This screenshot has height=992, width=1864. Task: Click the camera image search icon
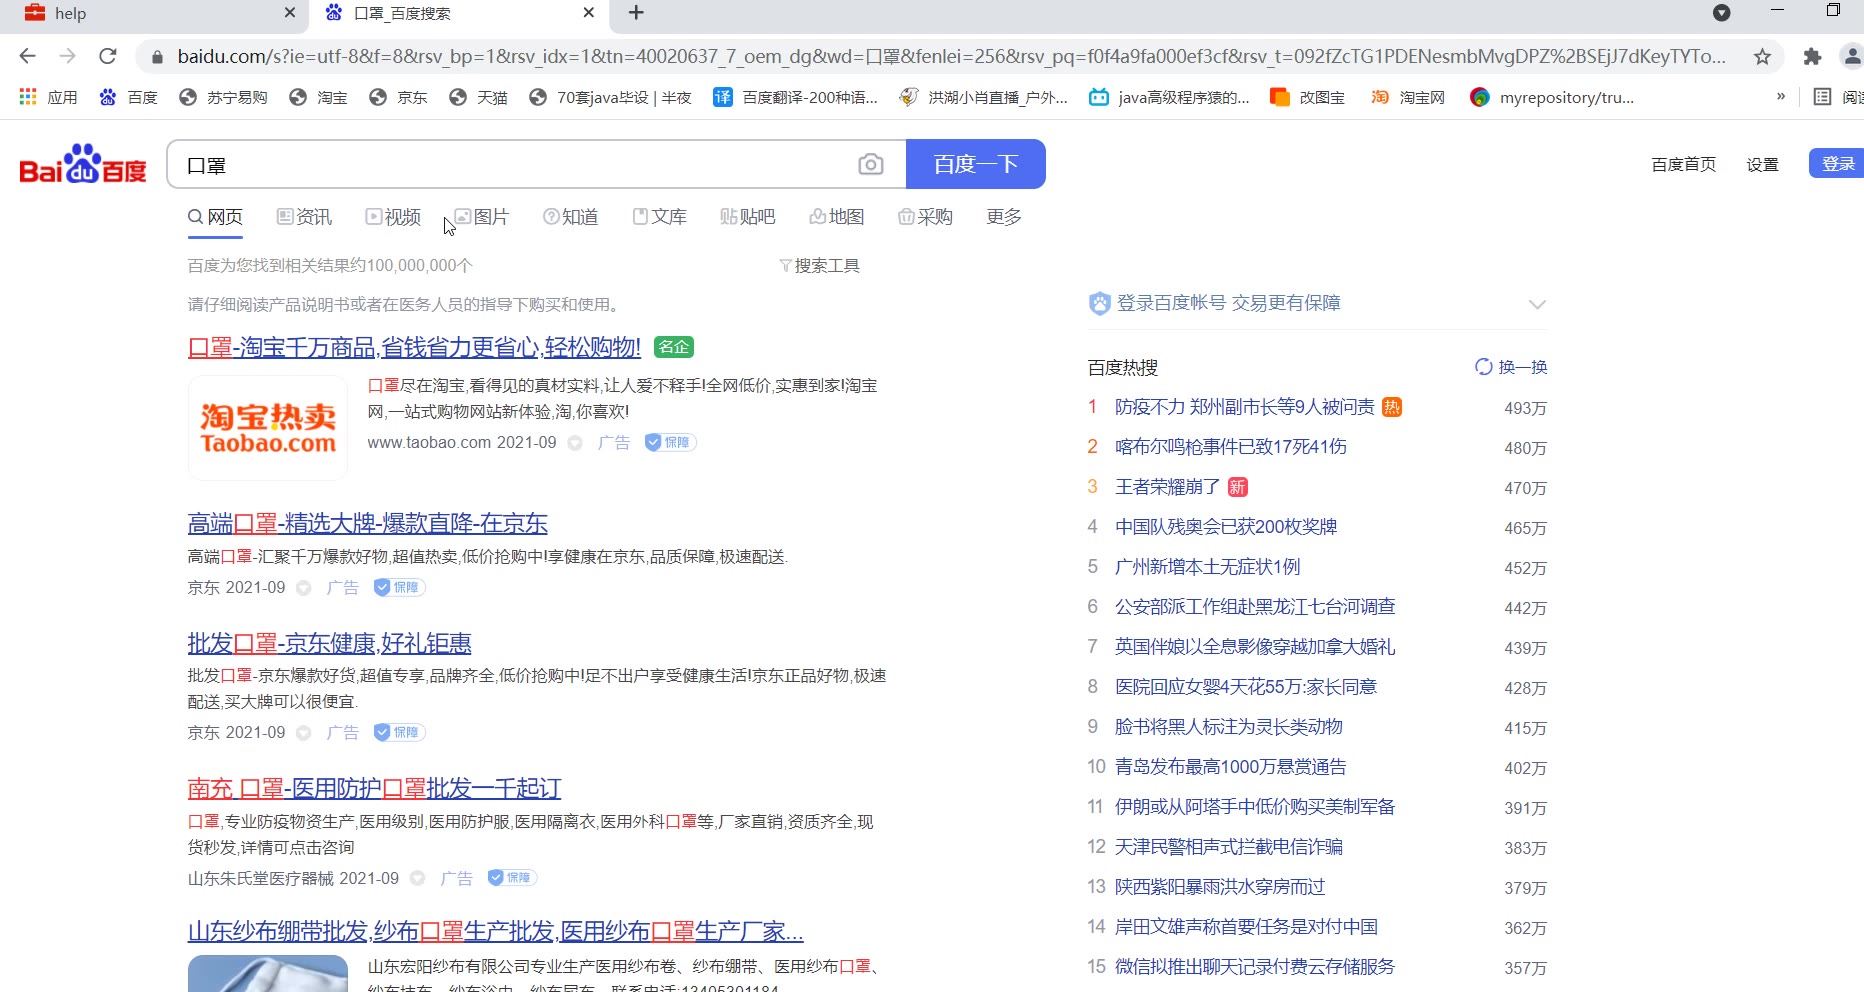point(871,164)
